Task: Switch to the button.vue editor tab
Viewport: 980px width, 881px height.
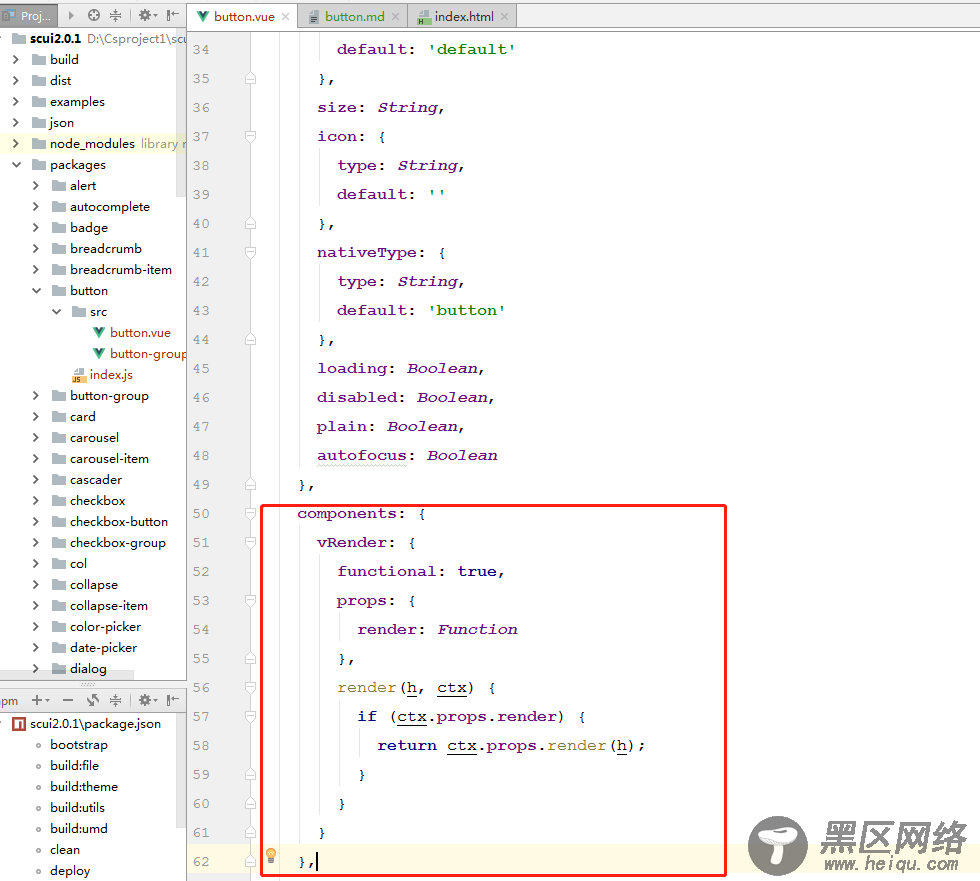Action: point(244,17)
